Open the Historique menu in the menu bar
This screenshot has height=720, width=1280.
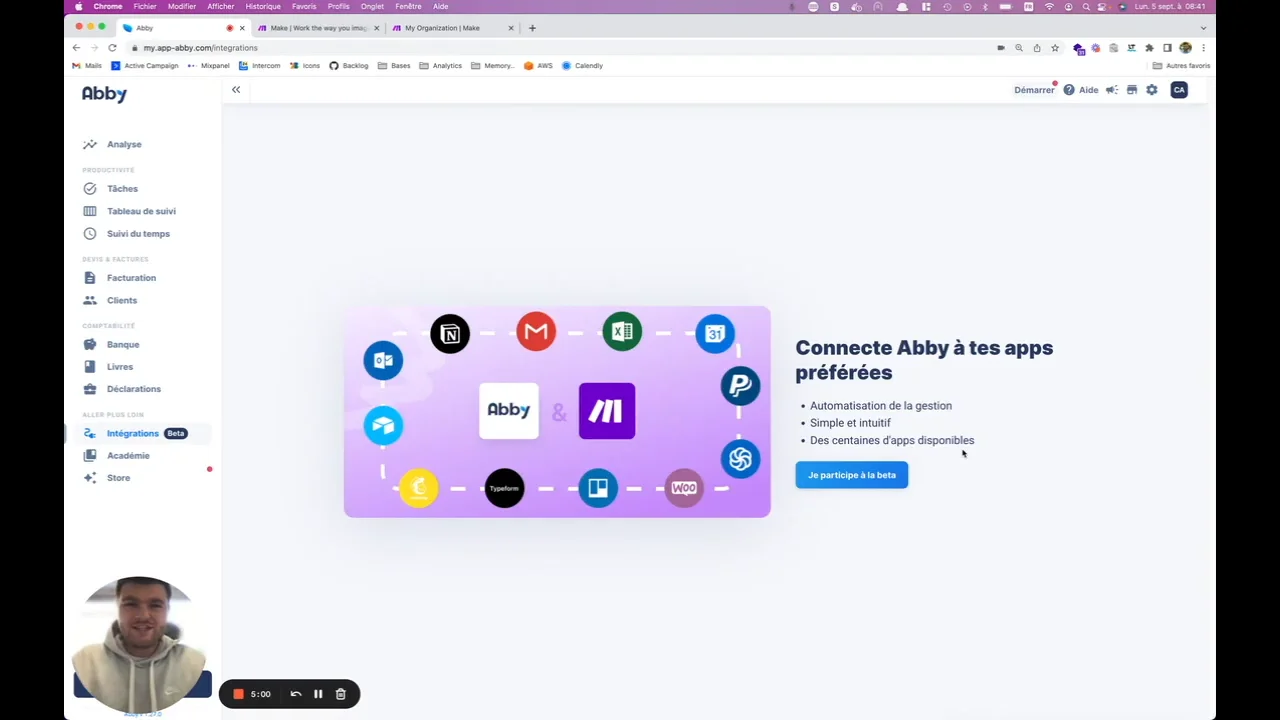(263, 6)
